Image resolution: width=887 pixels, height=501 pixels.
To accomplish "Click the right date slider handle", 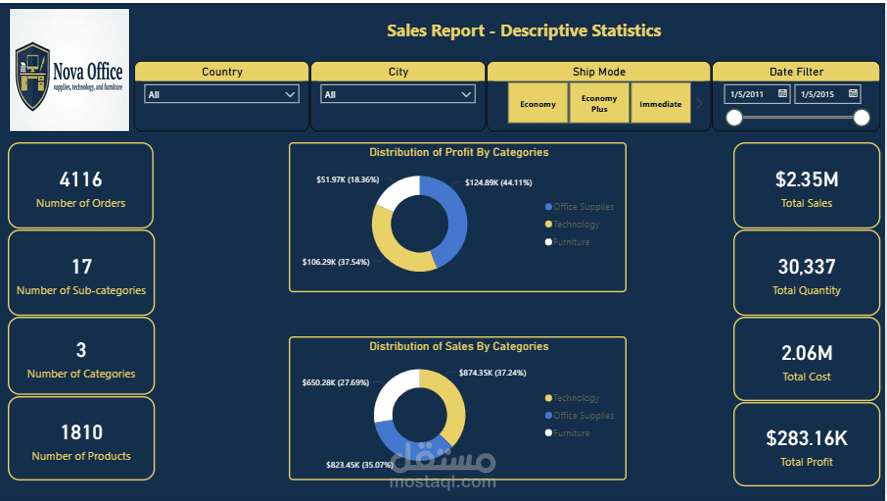I will [862, 118].
